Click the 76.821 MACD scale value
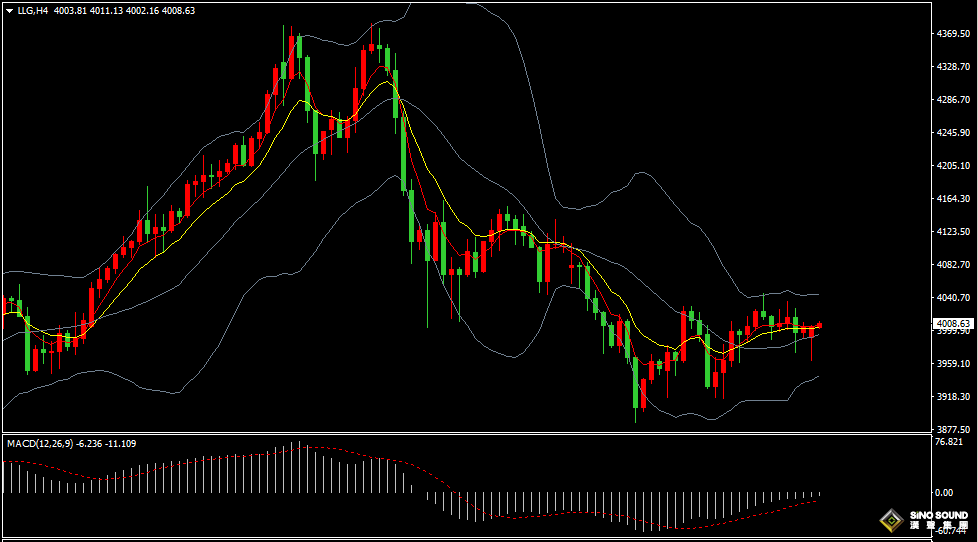The image size is (978, 542). [948, 442]
